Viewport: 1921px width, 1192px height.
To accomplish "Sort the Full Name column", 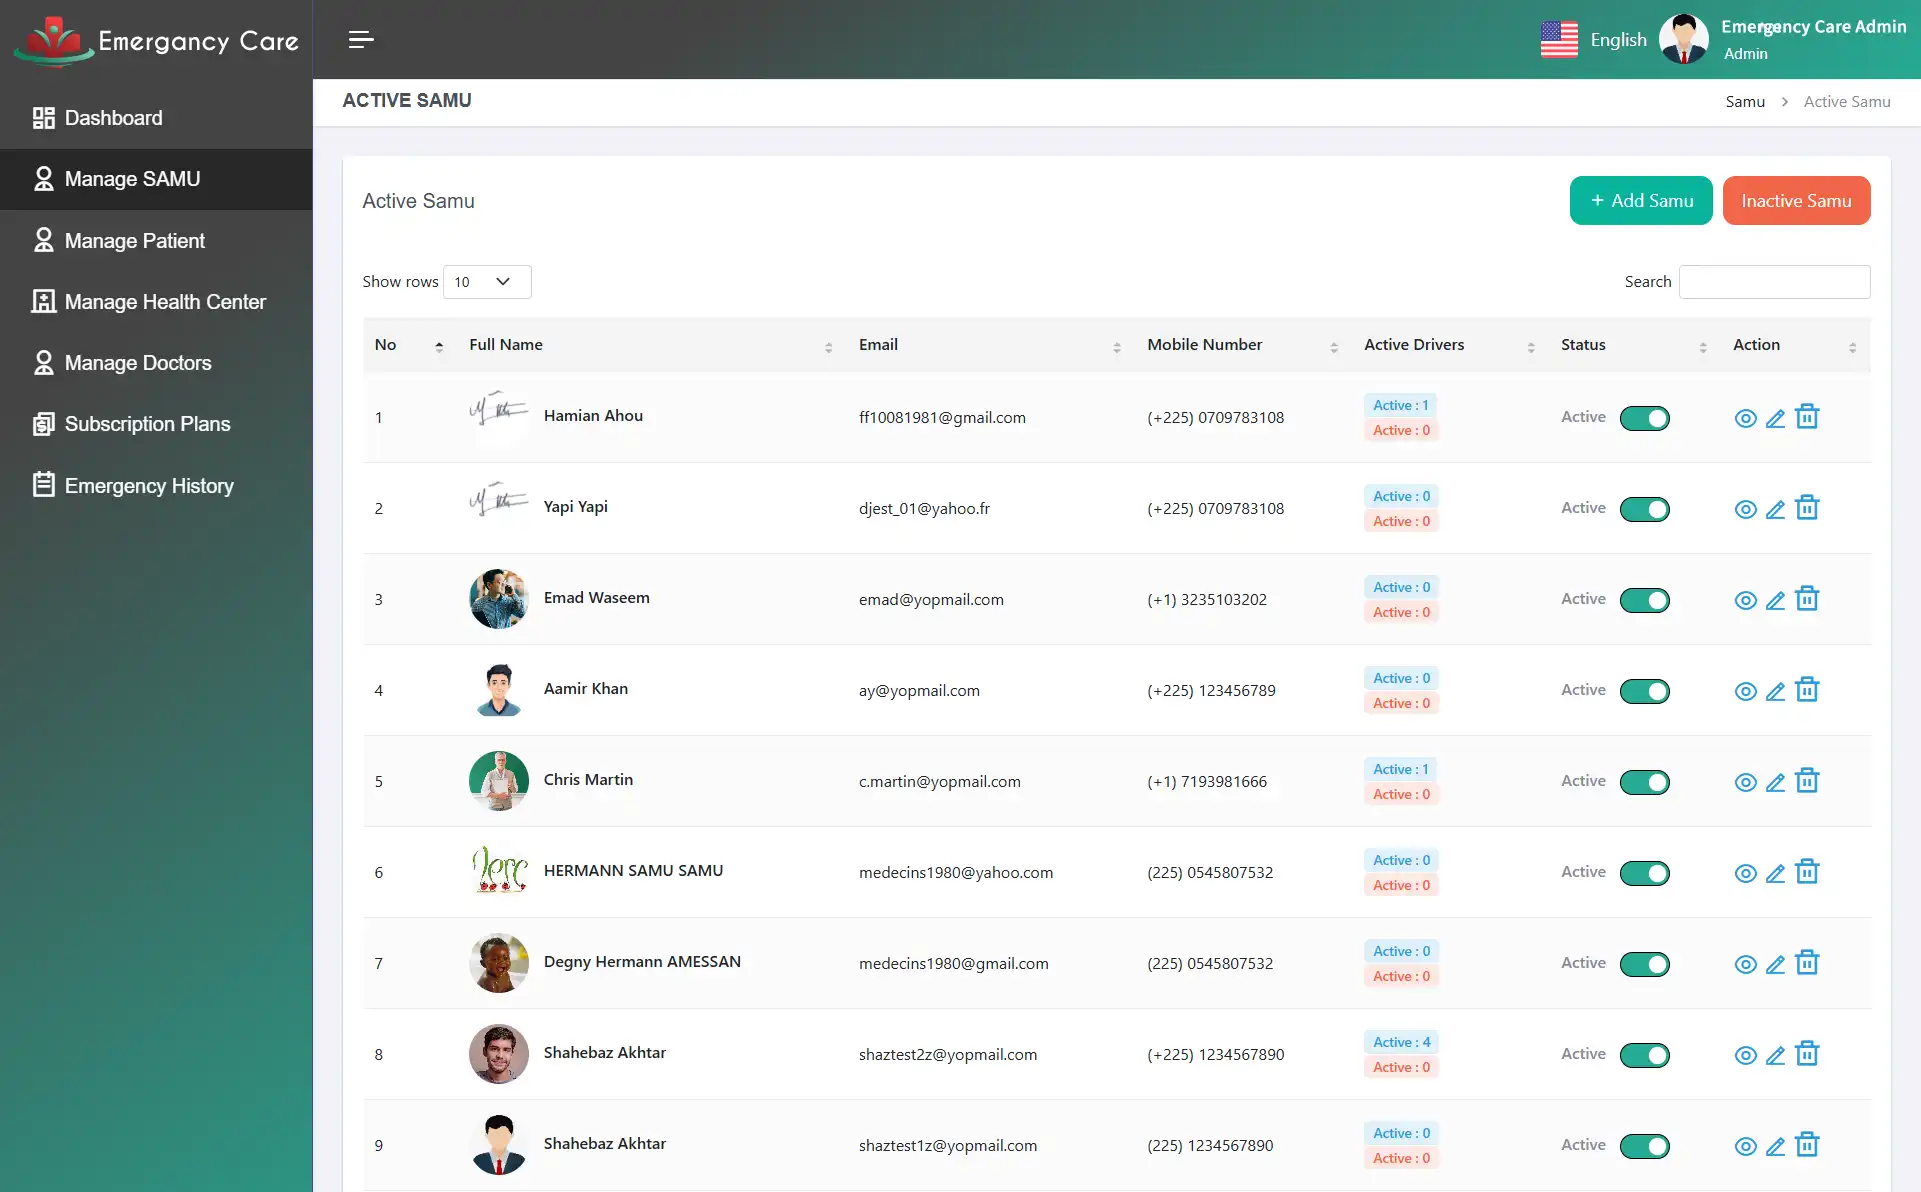I will pos(828,347).
